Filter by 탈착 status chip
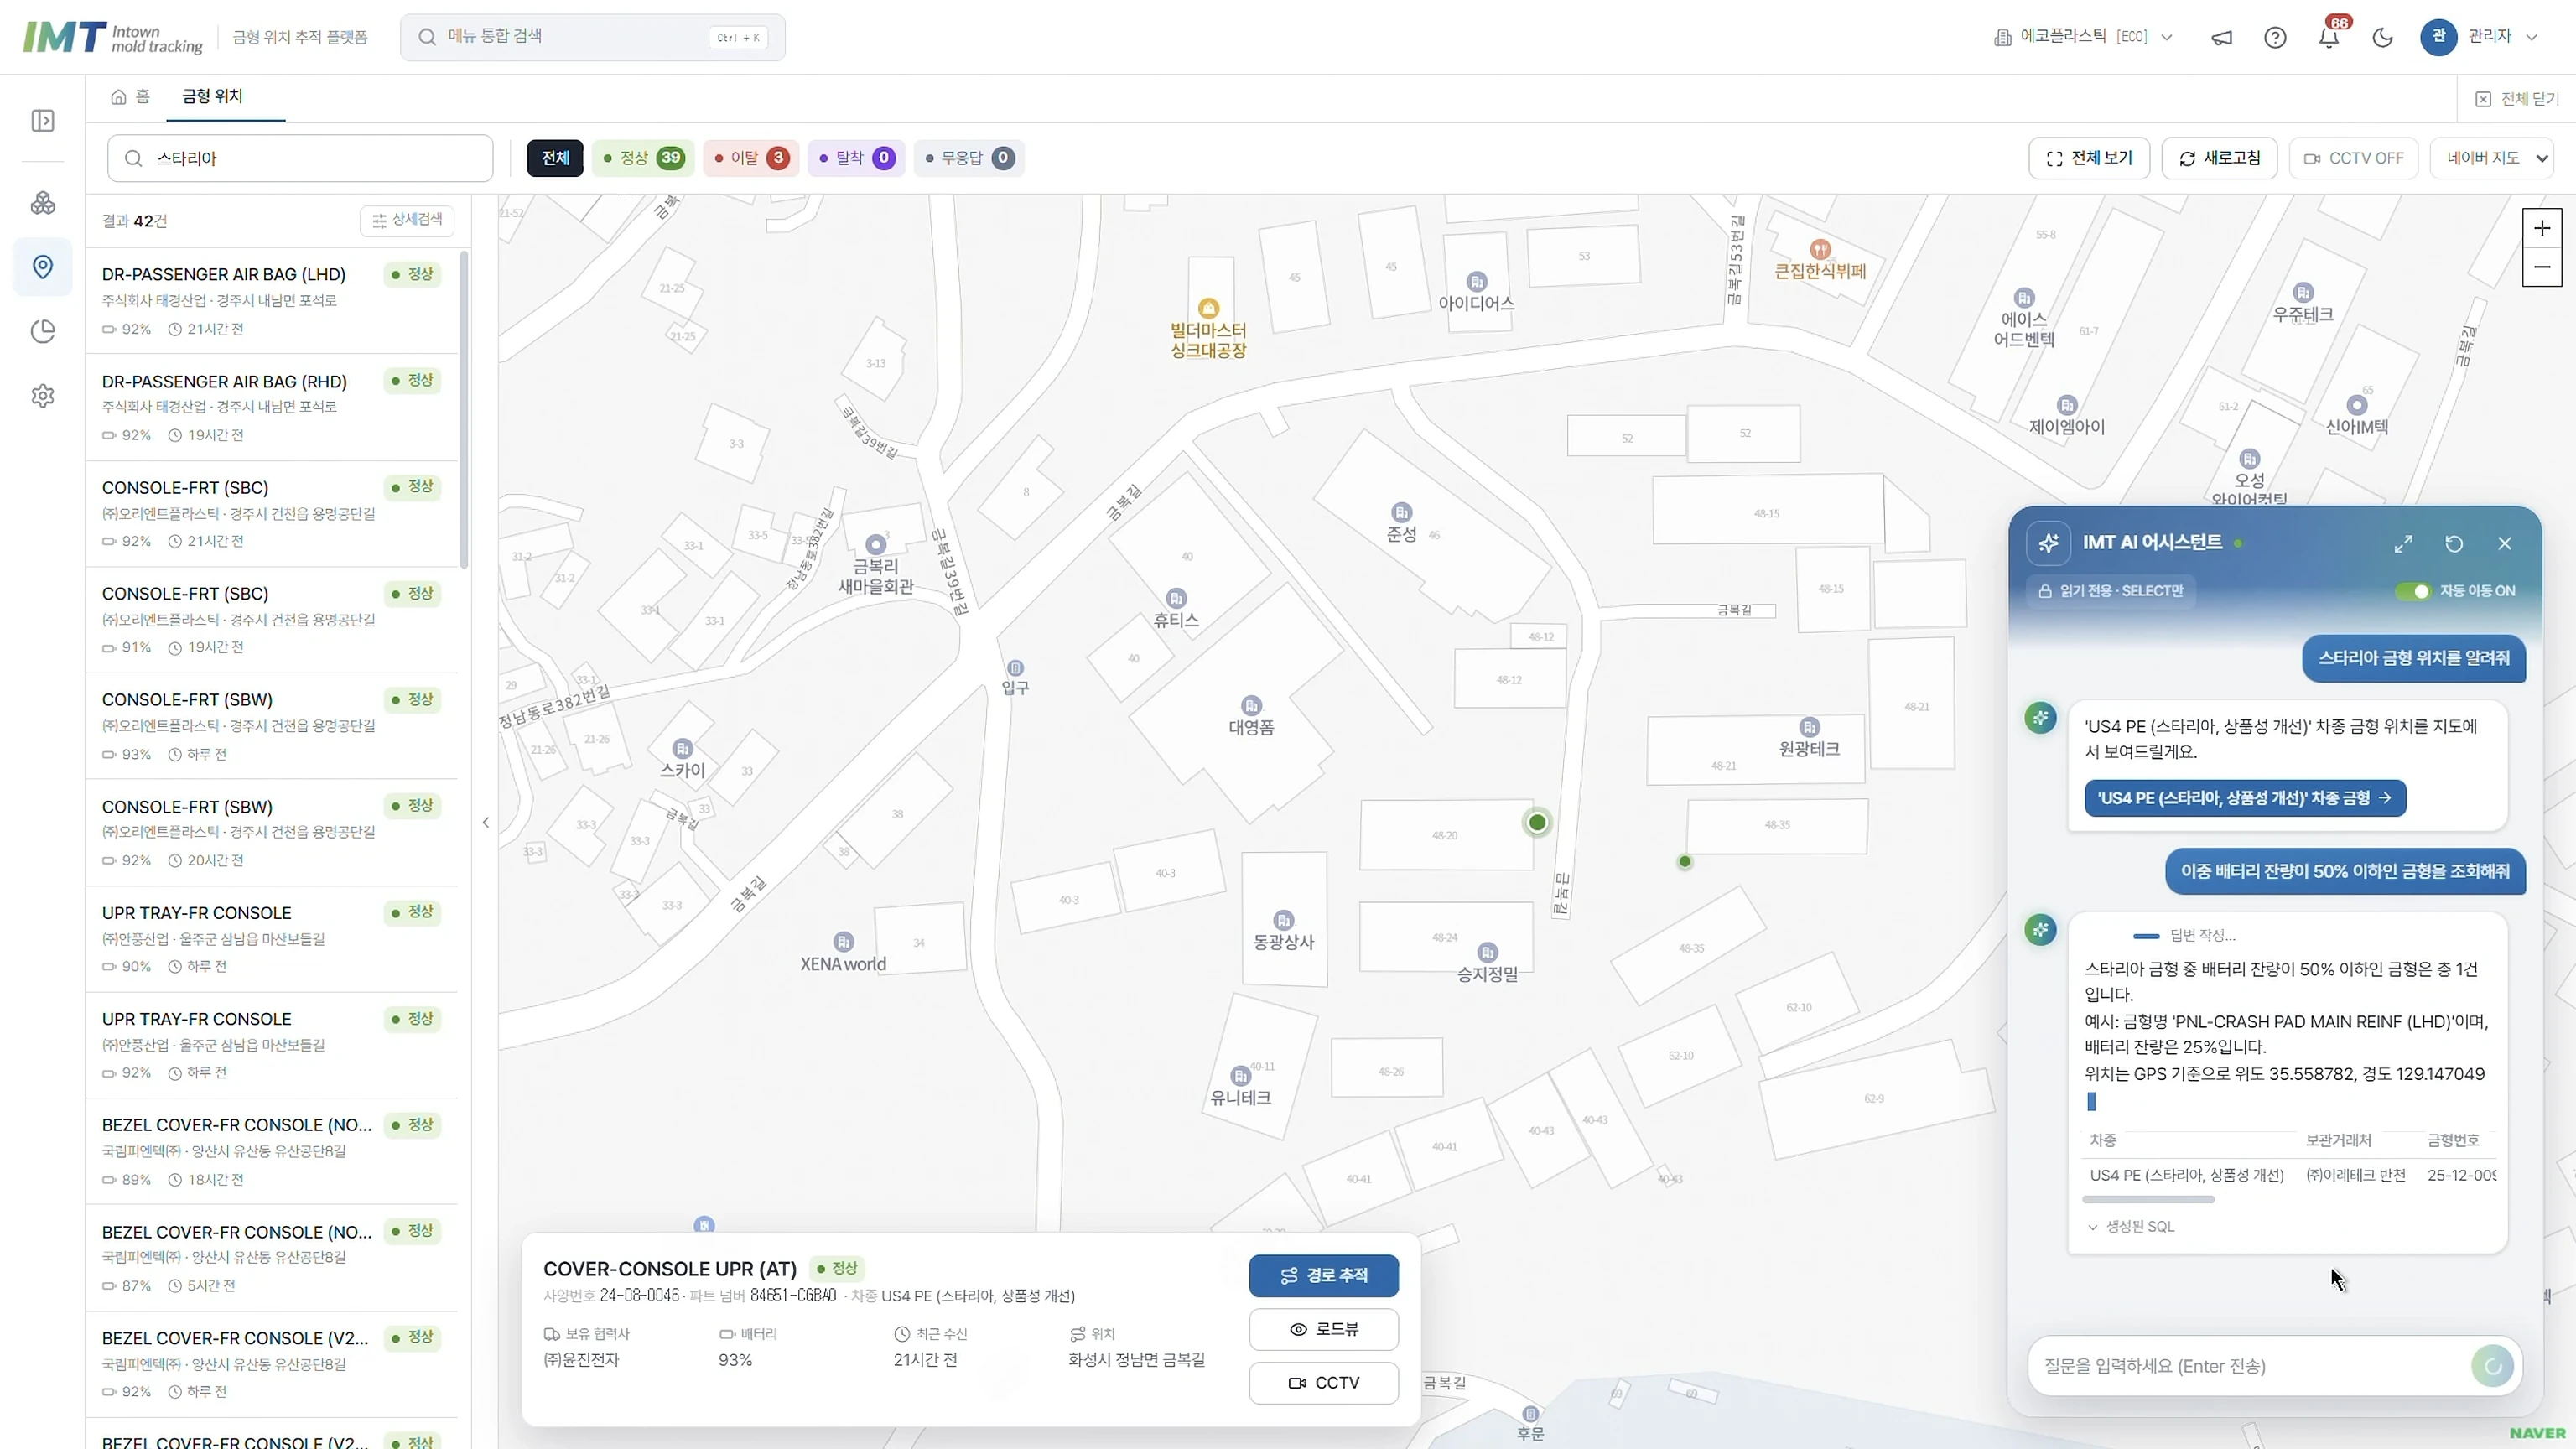Image resolution: width=2576 pixels, height=1449 pixels. (x=856, y=158)
